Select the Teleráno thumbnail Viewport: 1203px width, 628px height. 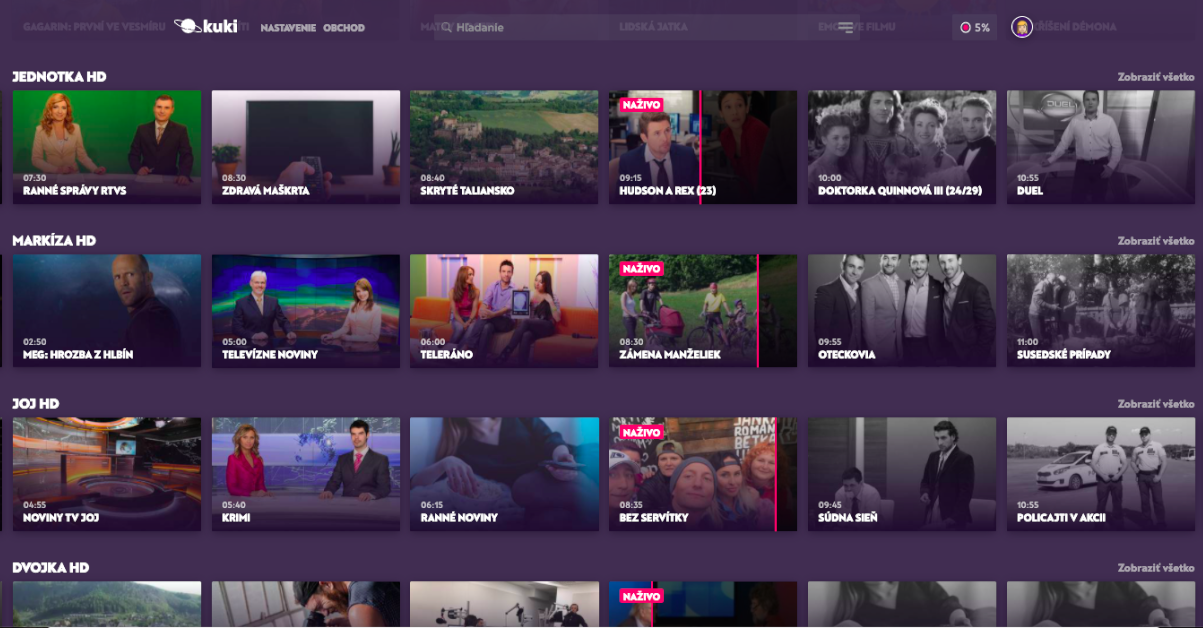point(504,311)
